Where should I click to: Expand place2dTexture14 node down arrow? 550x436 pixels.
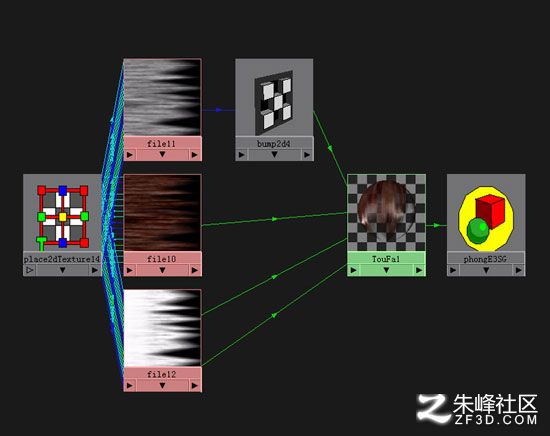(x=62, y=270)
